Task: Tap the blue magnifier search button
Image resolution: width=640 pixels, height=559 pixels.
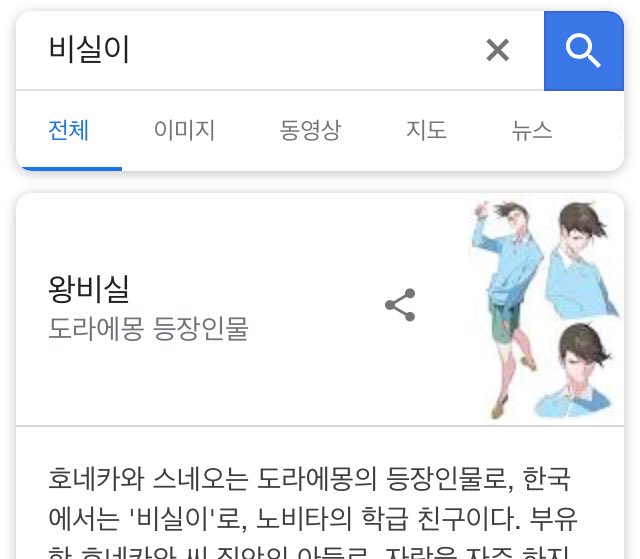Action: click(x=584, y=51)
